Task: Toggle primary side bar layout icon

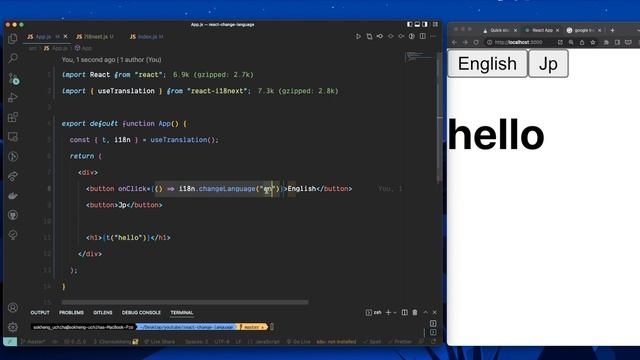Action: (x=409, y=24)
